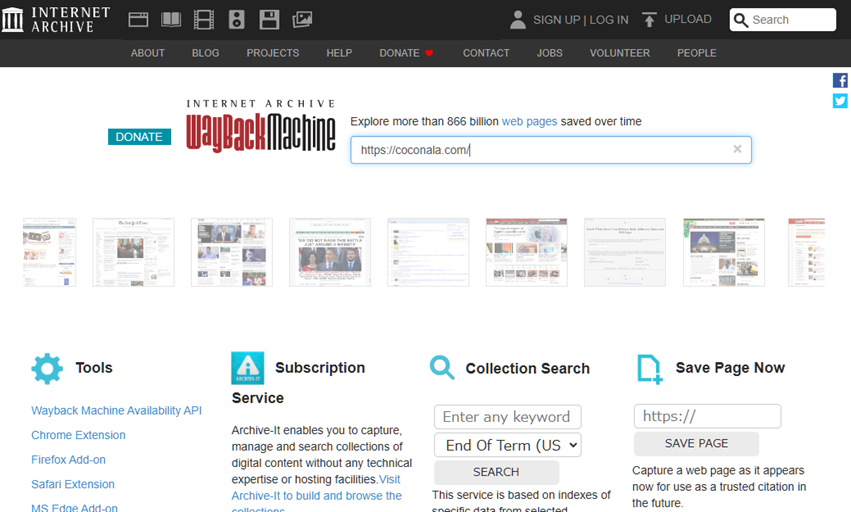Image resolution: width=851 pixels, height=512 pixels.
Task: Click the Tools gear icon
Action: point(47,369)
